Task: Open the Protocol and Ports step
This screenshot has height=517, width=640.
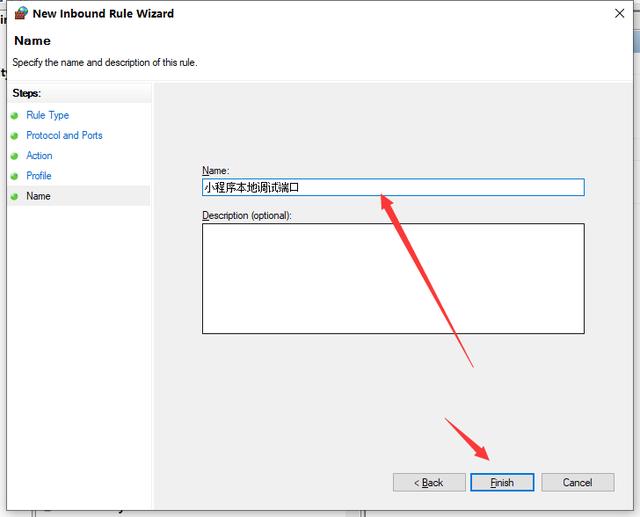Action: 64,135
